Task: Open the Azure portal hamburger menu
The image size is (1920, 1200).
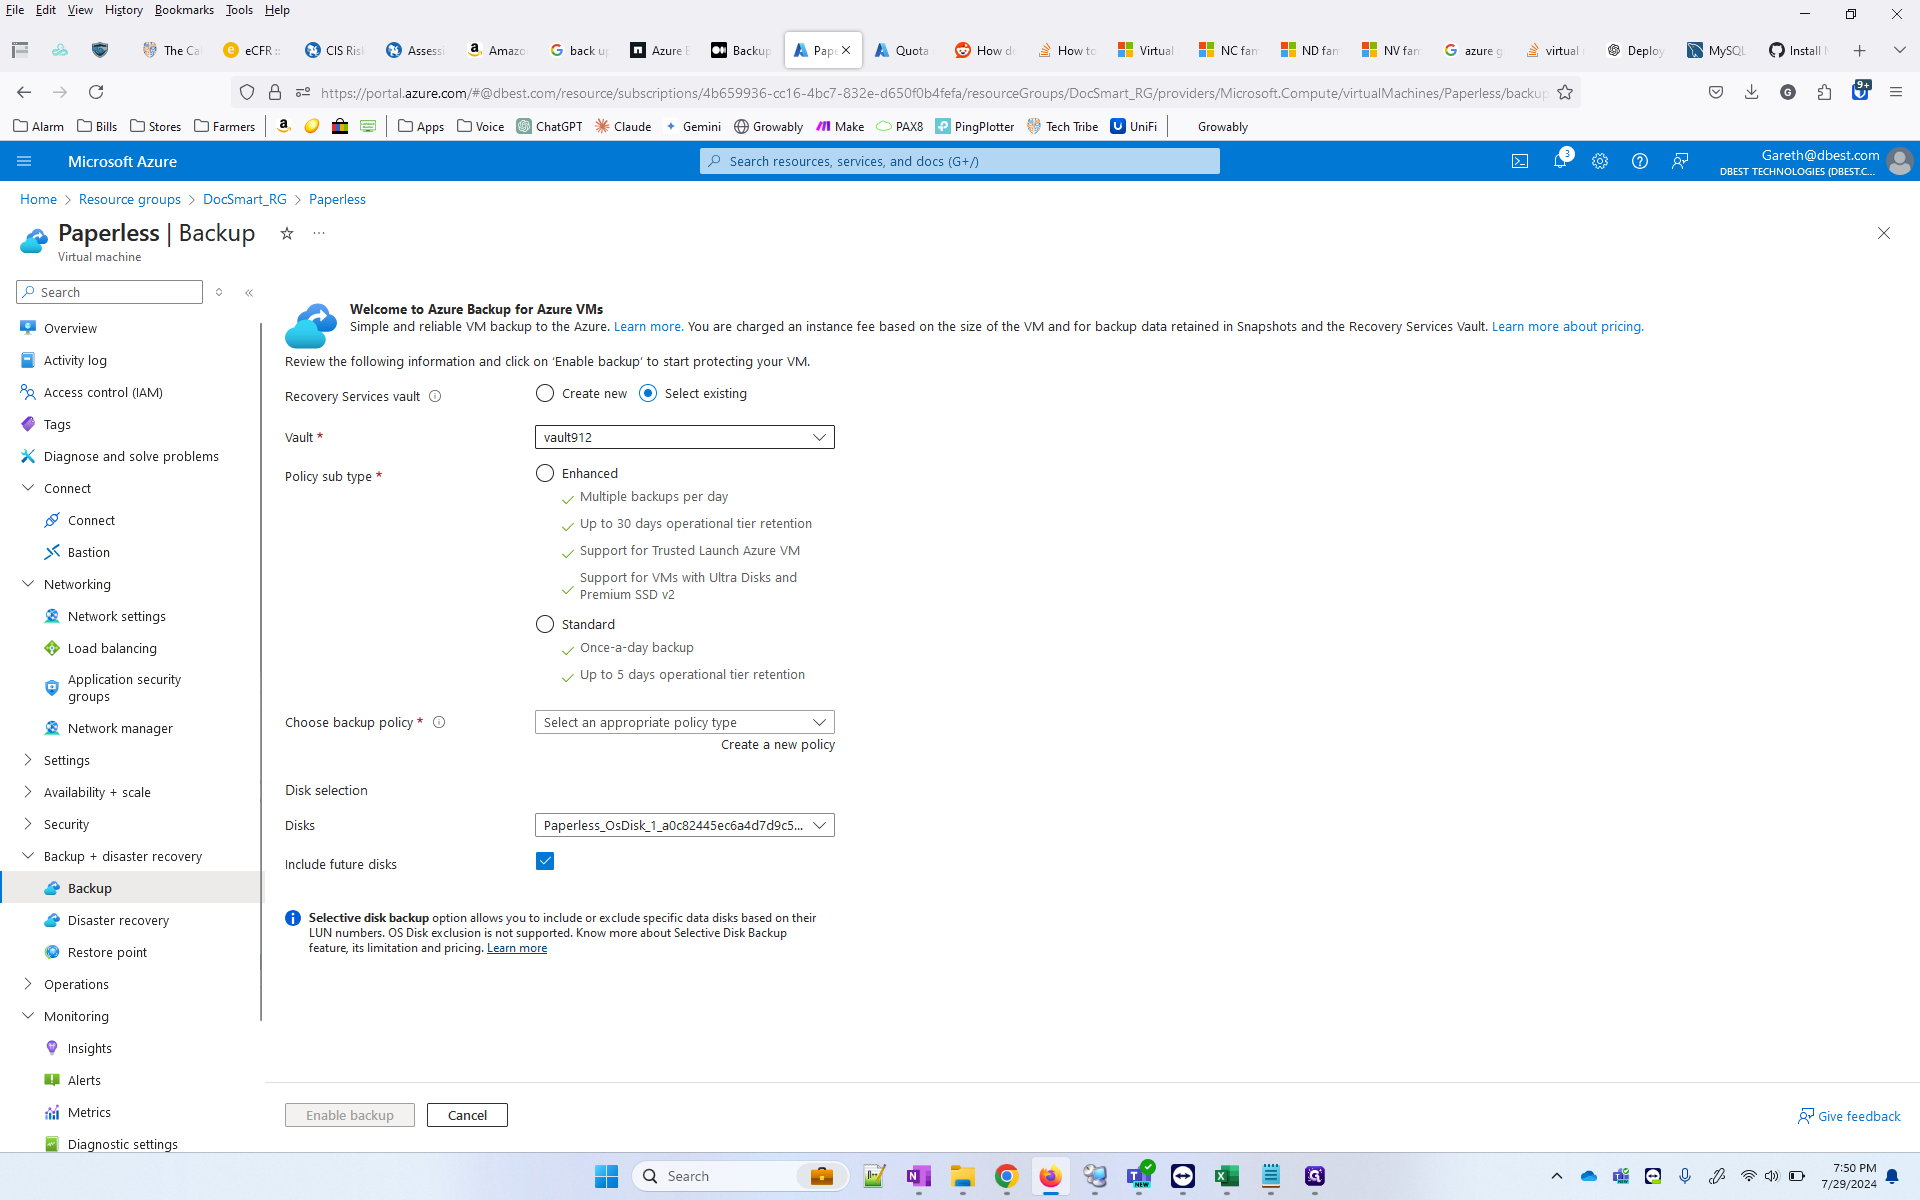Action: click(x=24, y=161)
